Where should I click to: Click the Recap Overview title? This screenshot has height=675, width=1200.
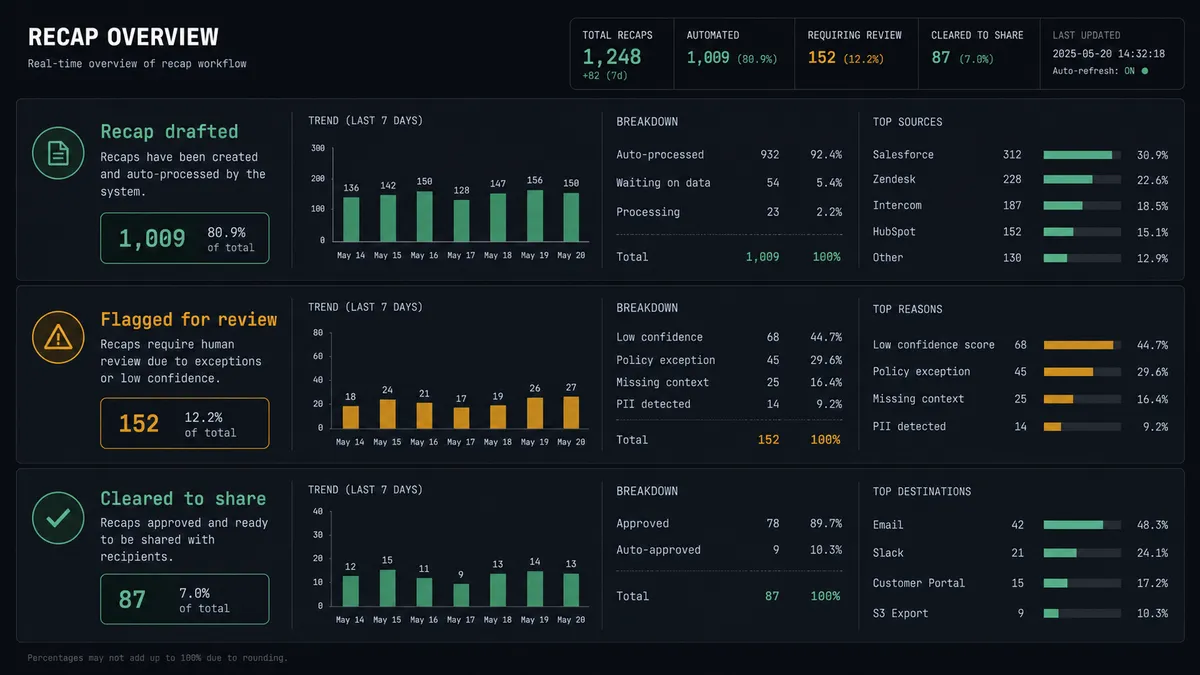pyautogui.click(x=123, y=38)
